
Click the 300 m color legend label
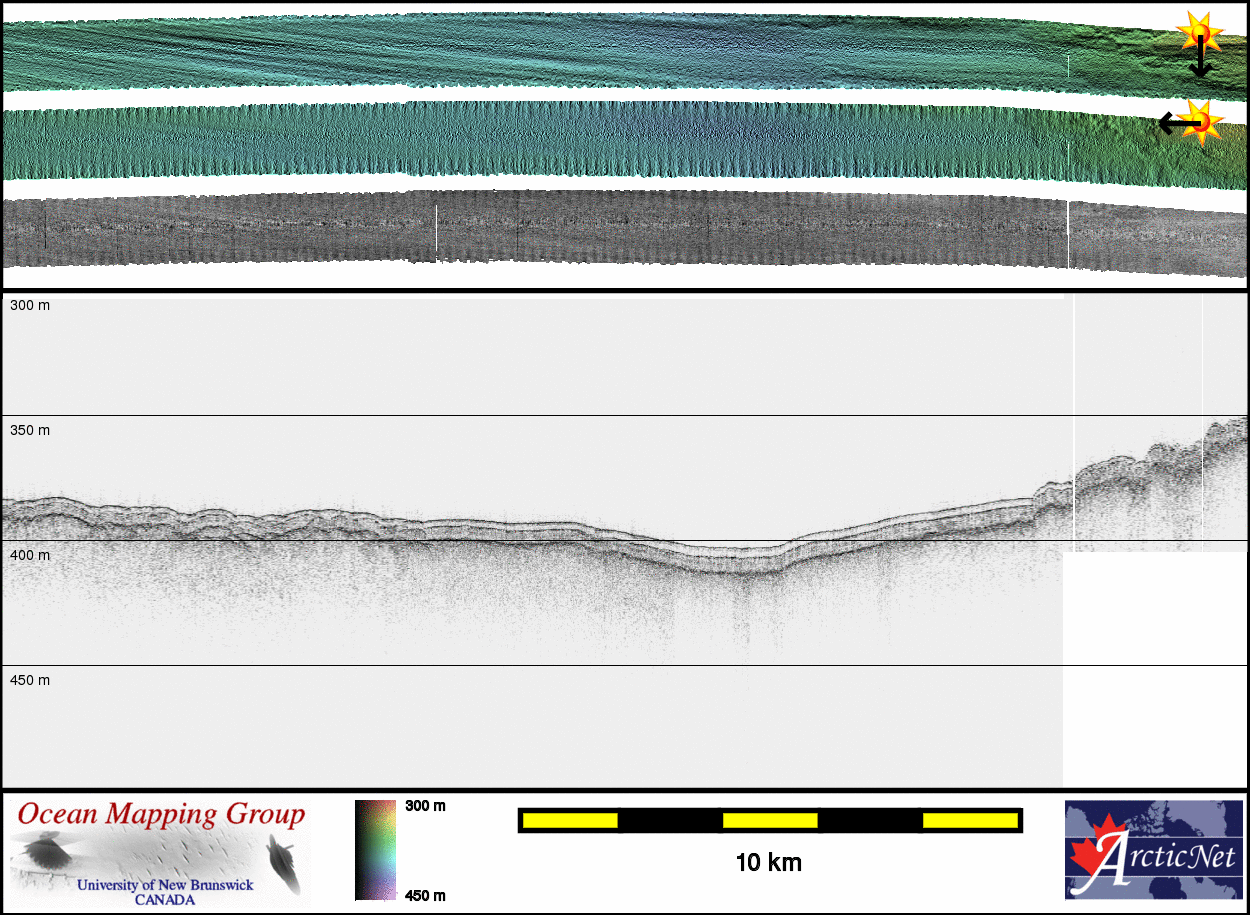tap(425, 806)
